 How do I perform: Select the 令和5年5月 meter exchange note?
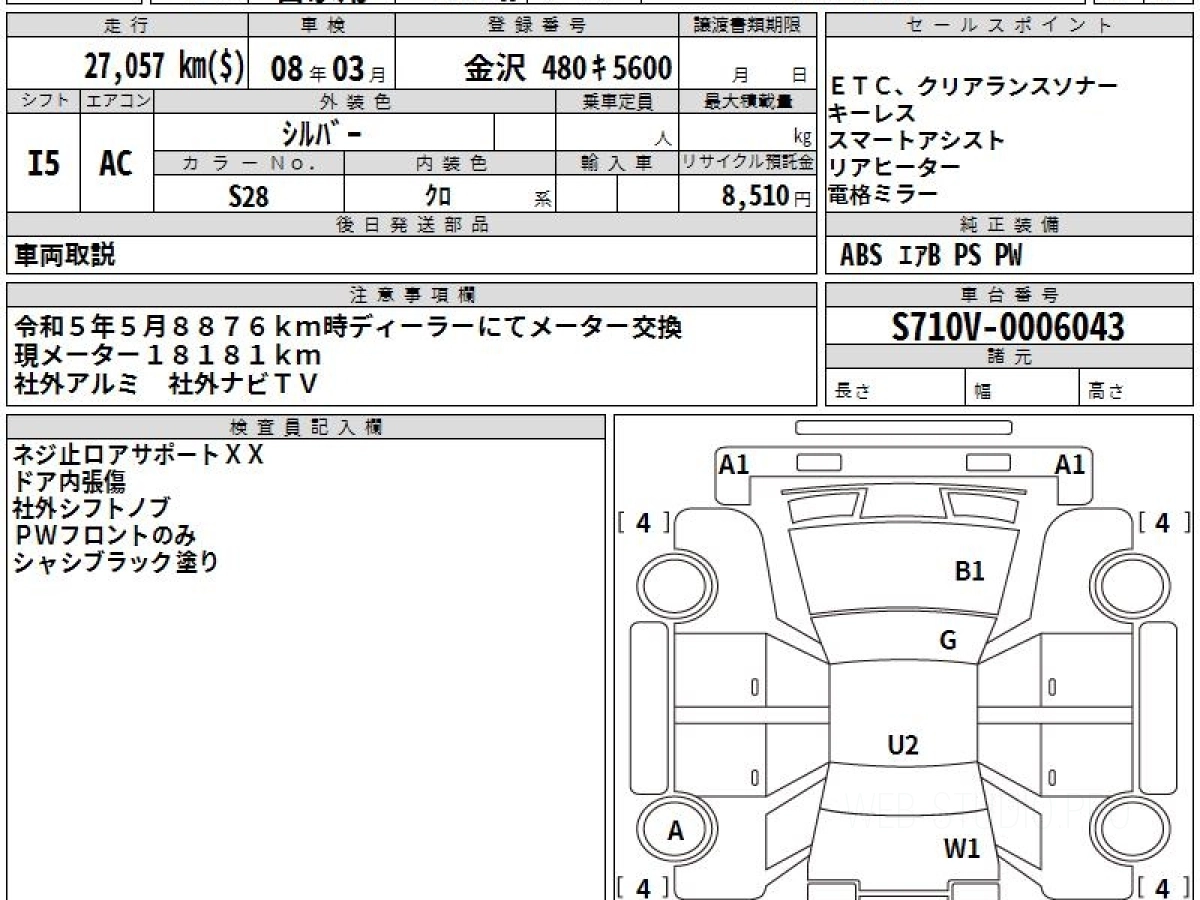pyautogui.click(x=348, y=327)
